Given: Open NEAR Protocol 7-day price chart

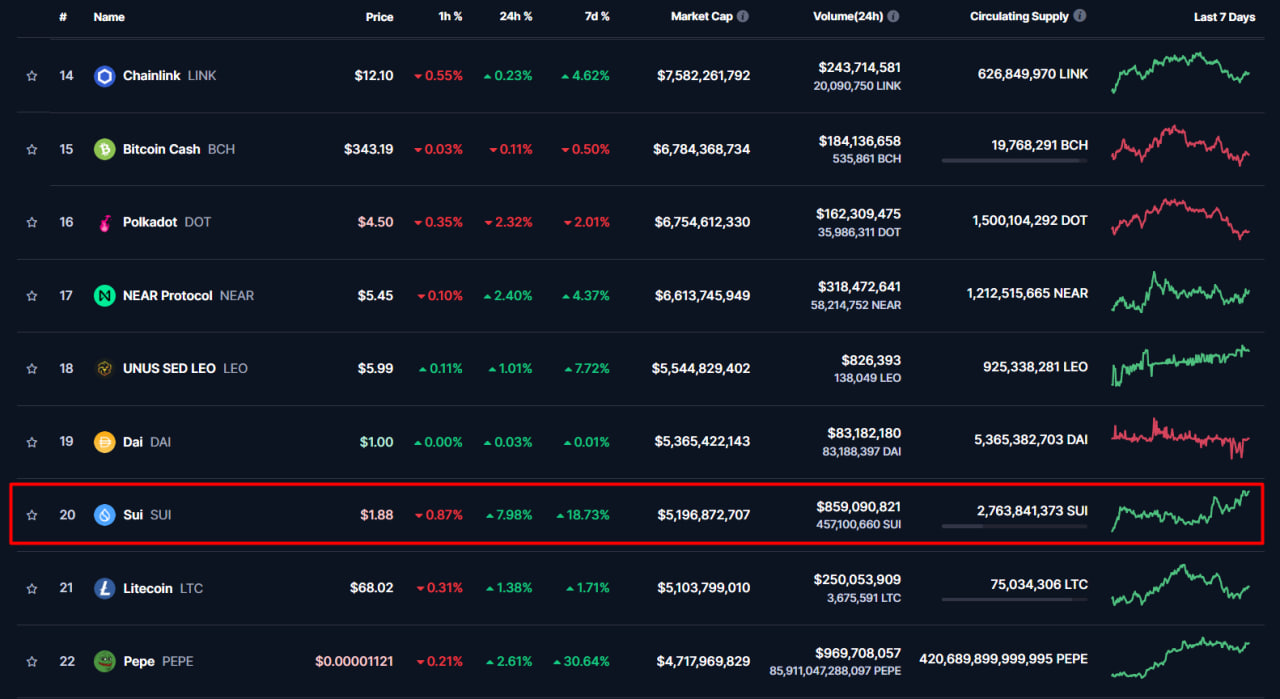Looking at the screenshot, I should [1181, 292].
